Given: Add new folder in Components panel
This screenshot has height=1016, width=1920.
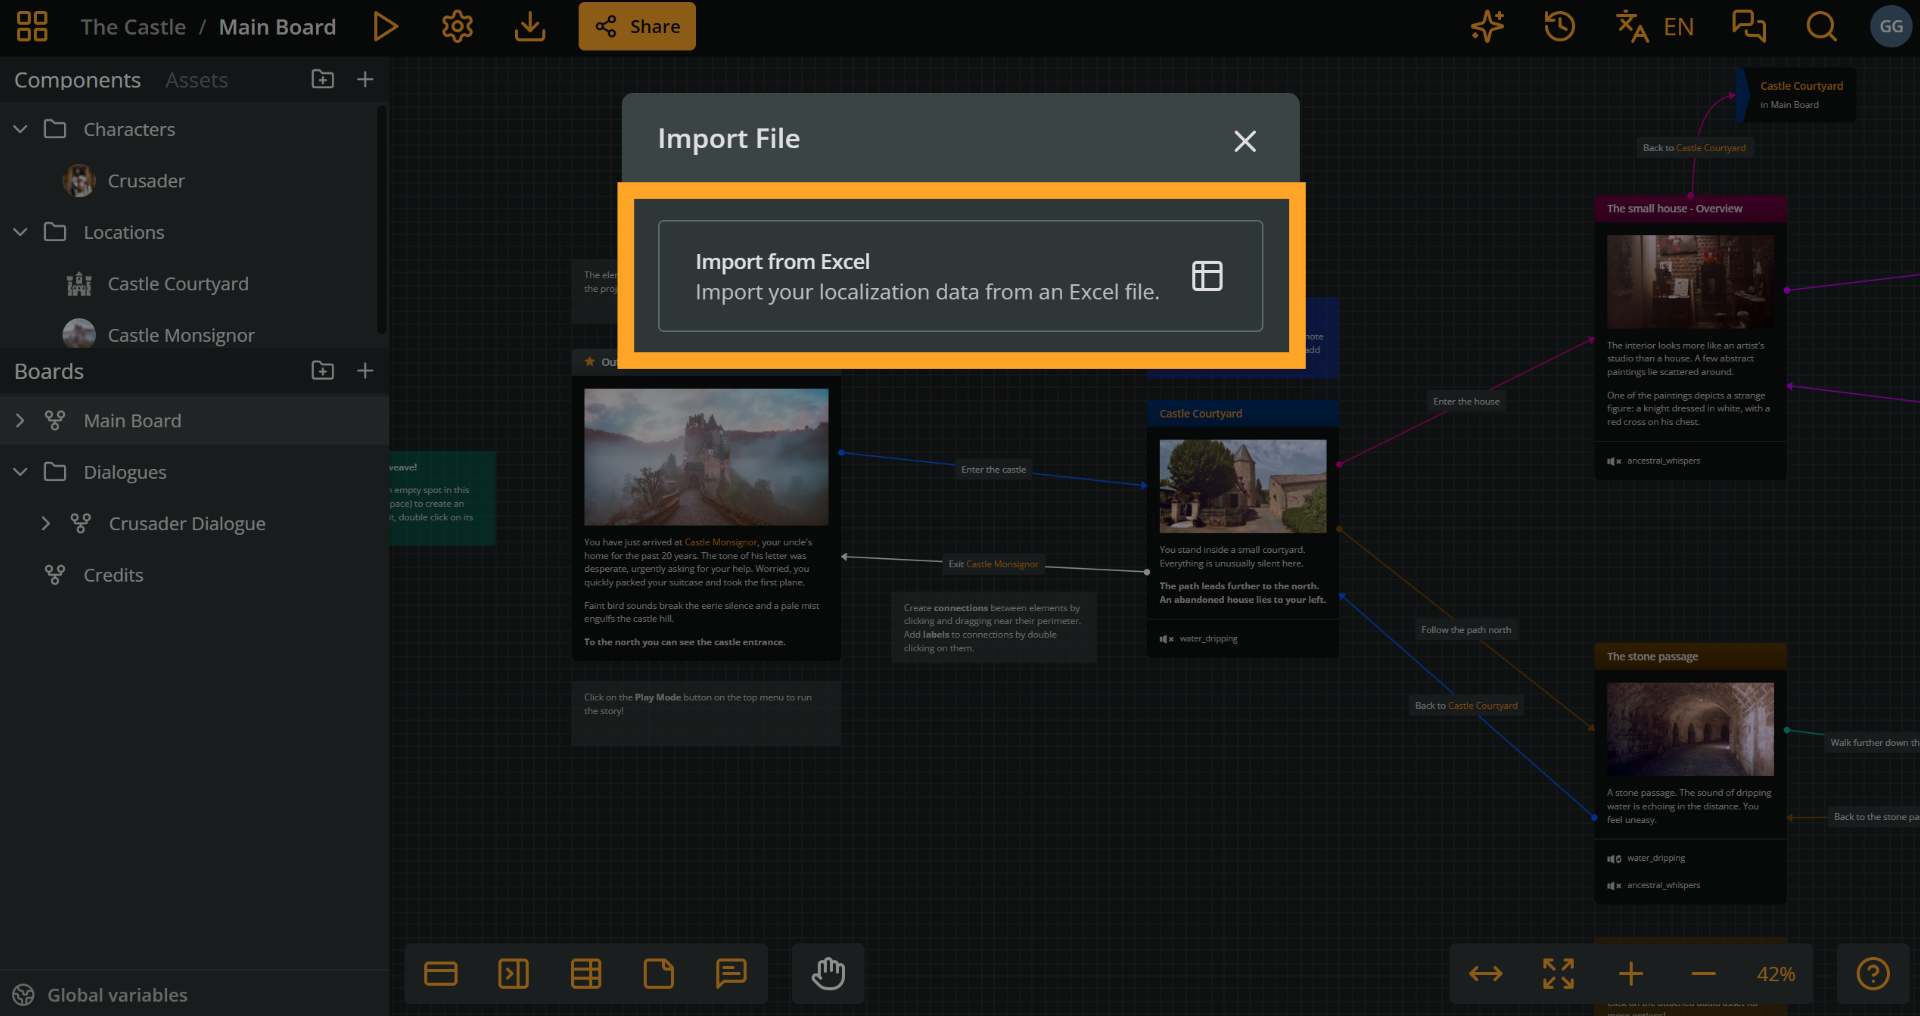Looking at the screenshot, I should (x=323, y=79).
